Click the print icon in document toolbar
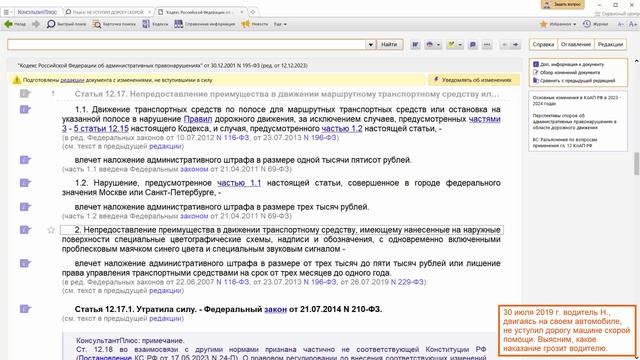This screenshot has width=640, height=360. point(429,44)
